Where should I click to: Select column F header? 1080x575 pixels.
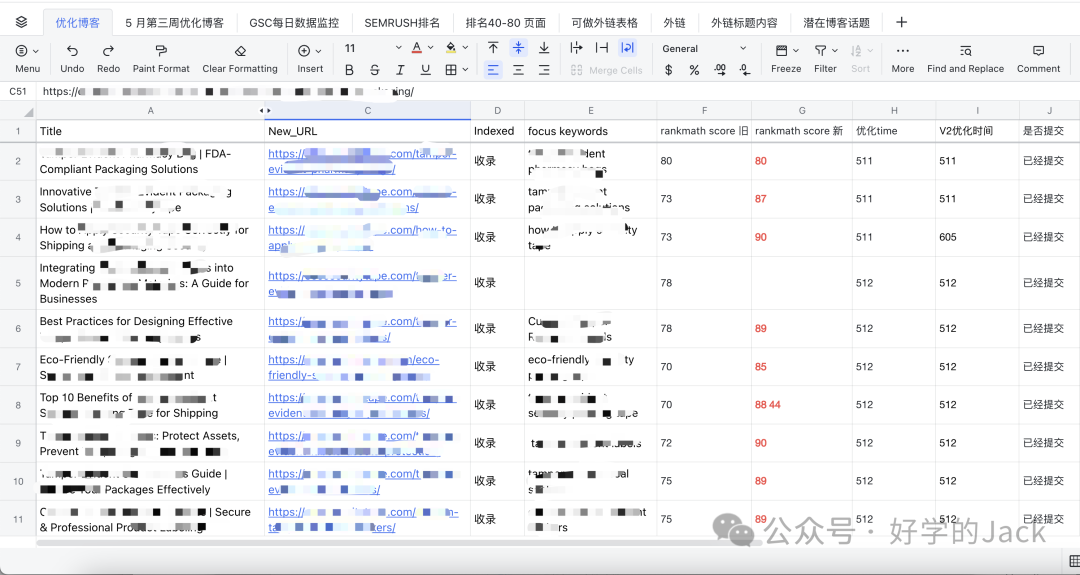pyautogui.click(x=704, y=110)
